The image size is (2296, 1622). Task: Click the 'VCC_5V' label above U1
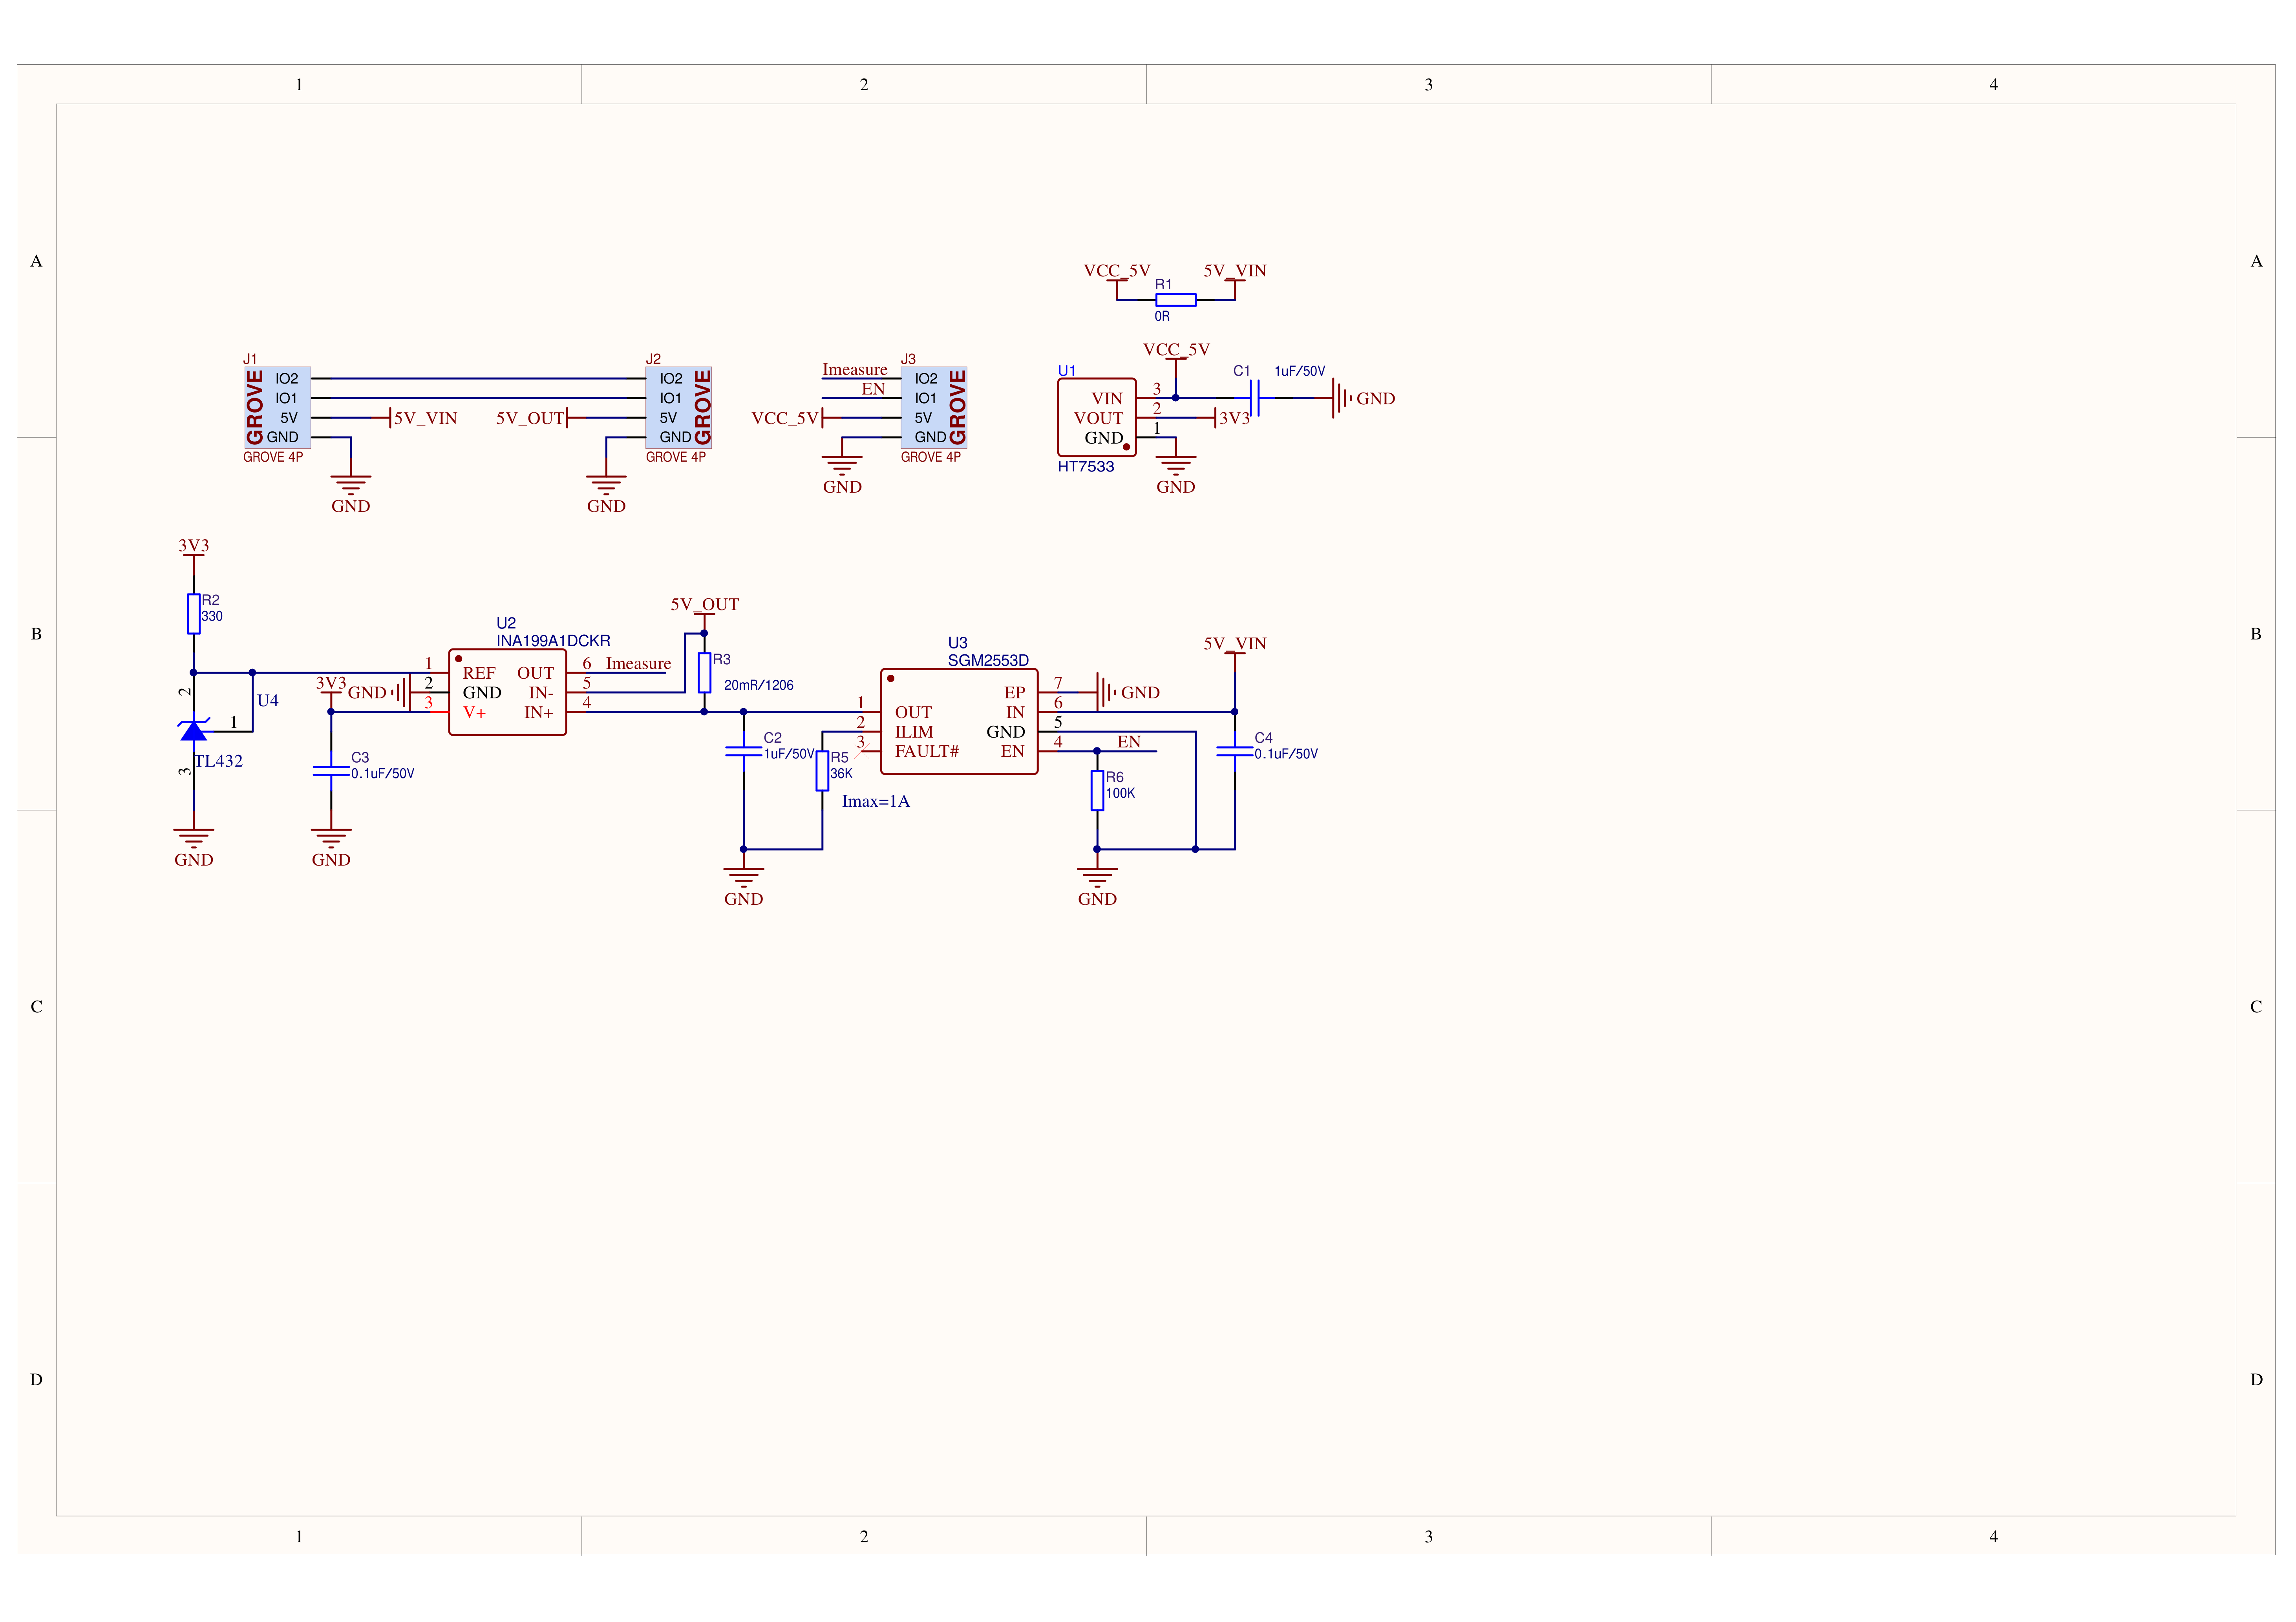pos(1176,350)
